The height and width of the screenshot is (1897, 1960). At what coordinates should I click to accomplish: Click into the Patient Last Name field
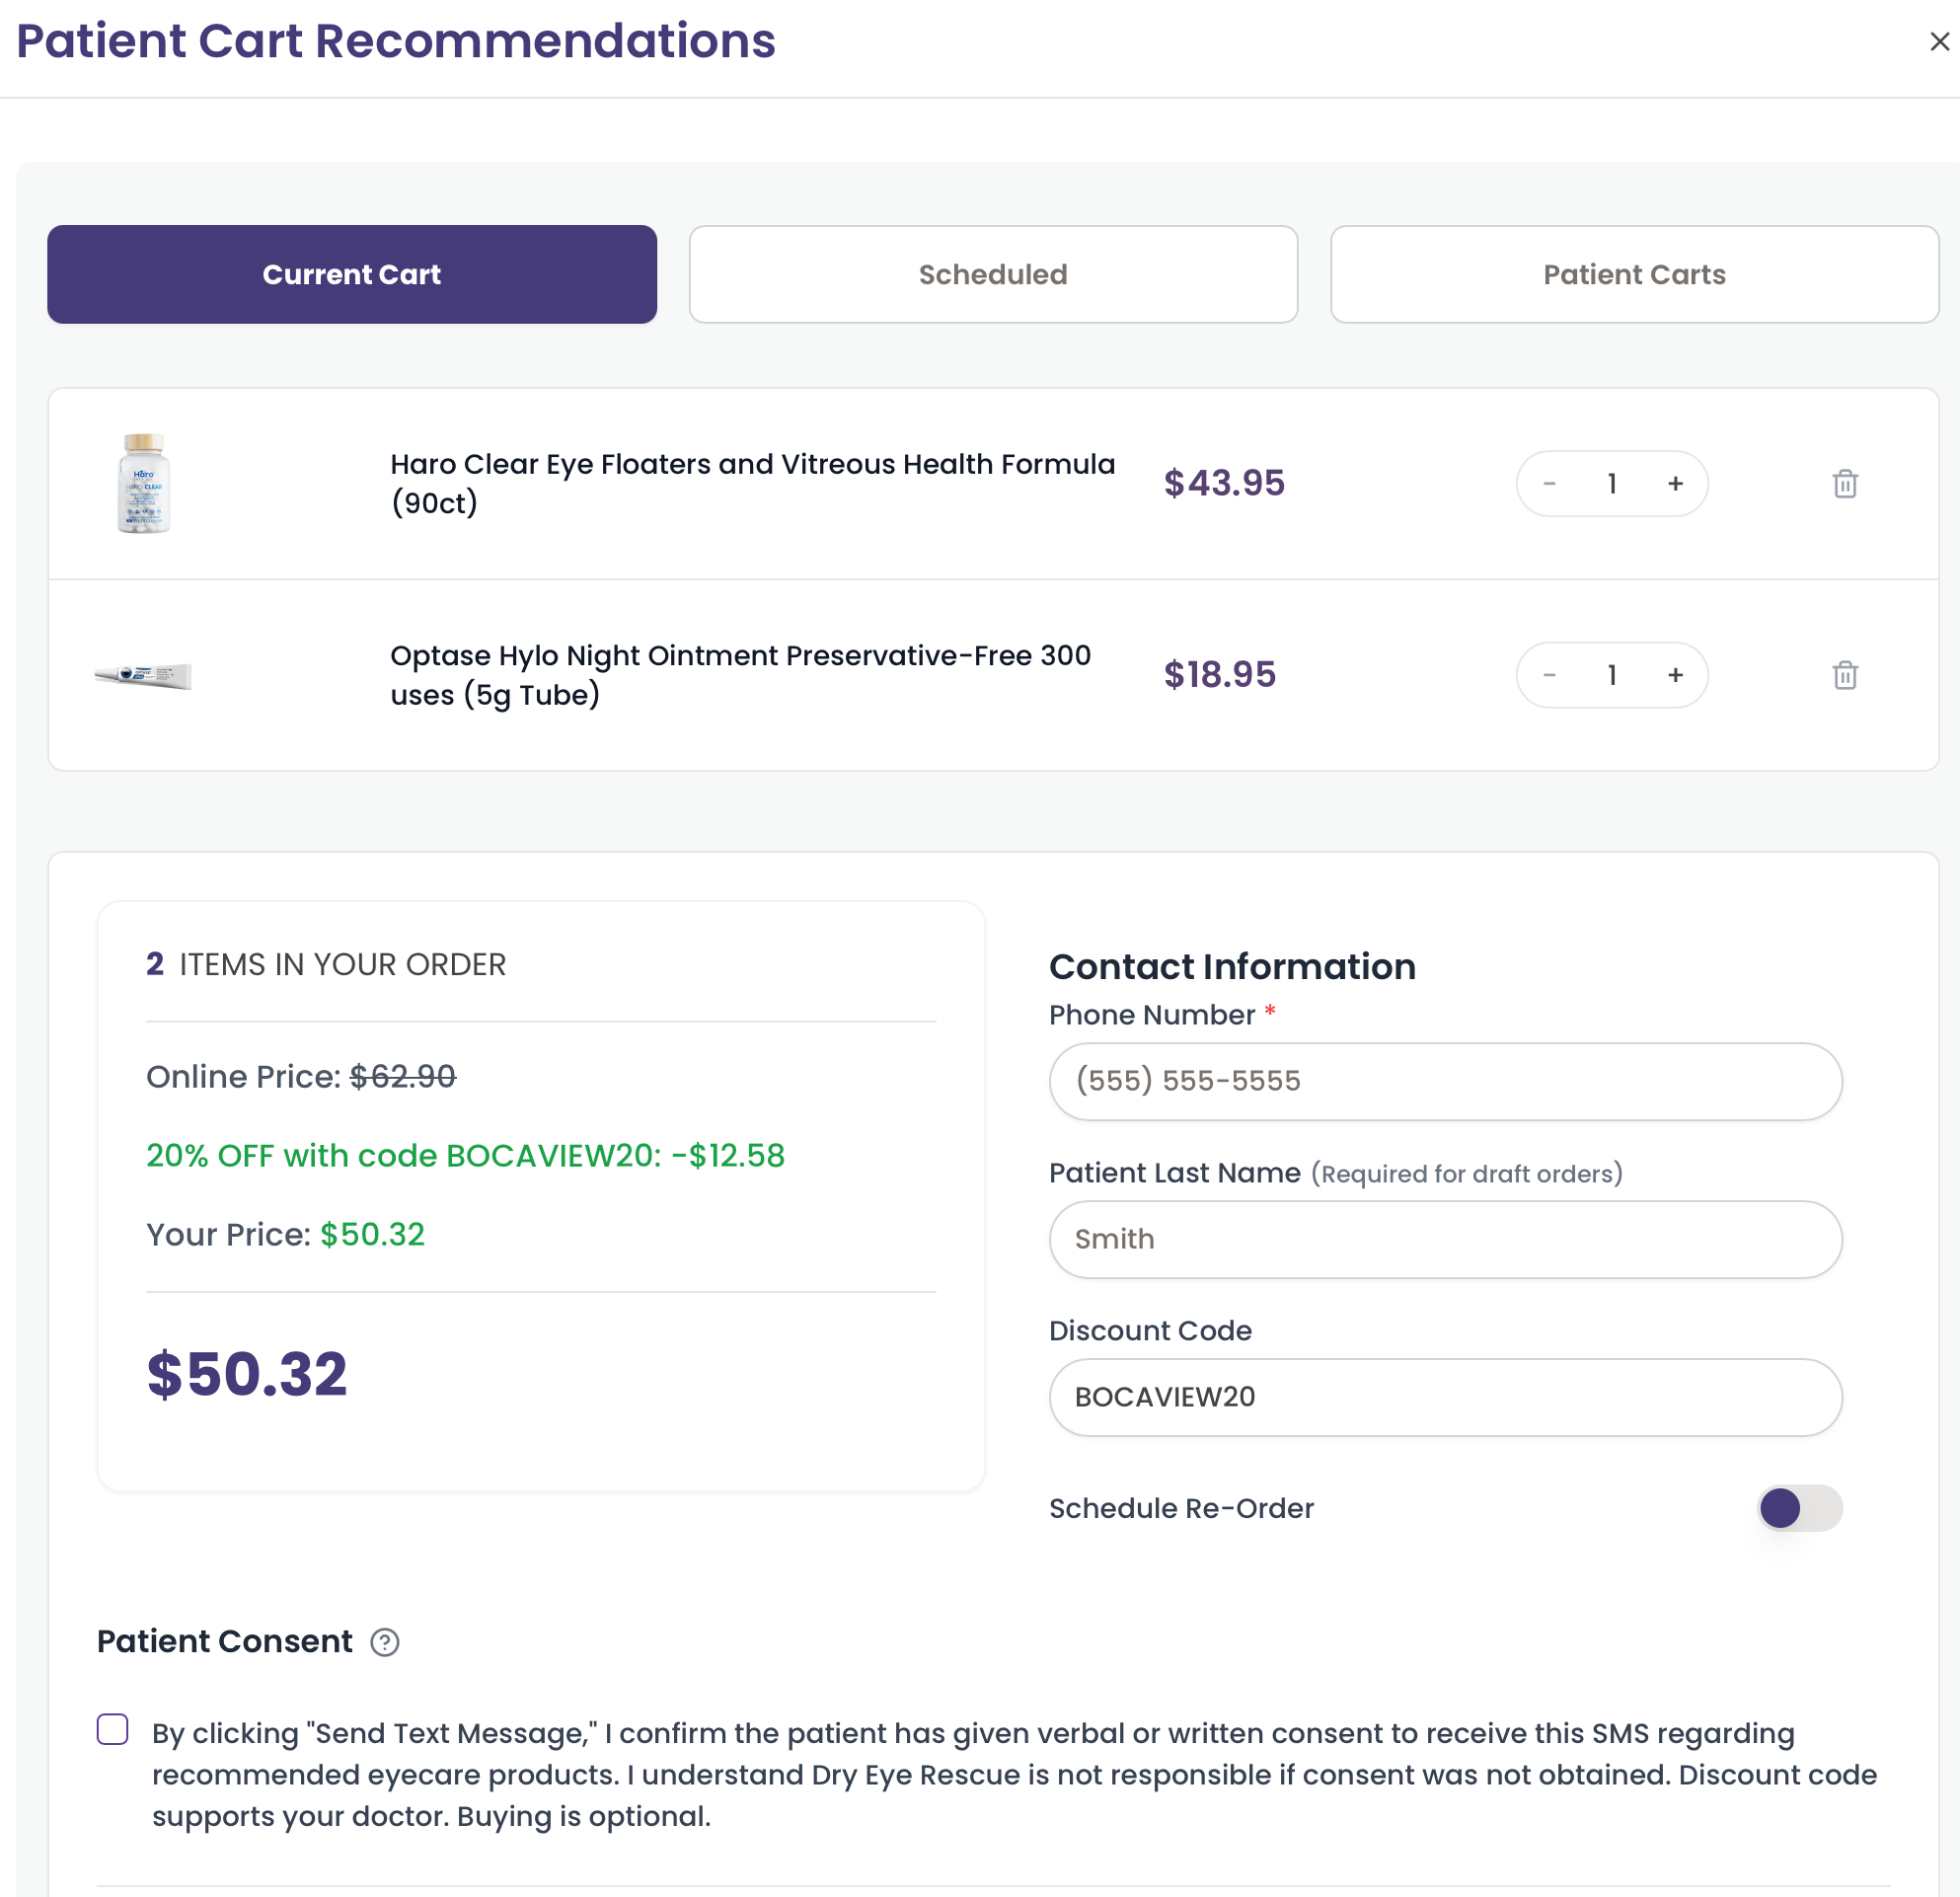click(x=1445, y=1239)
